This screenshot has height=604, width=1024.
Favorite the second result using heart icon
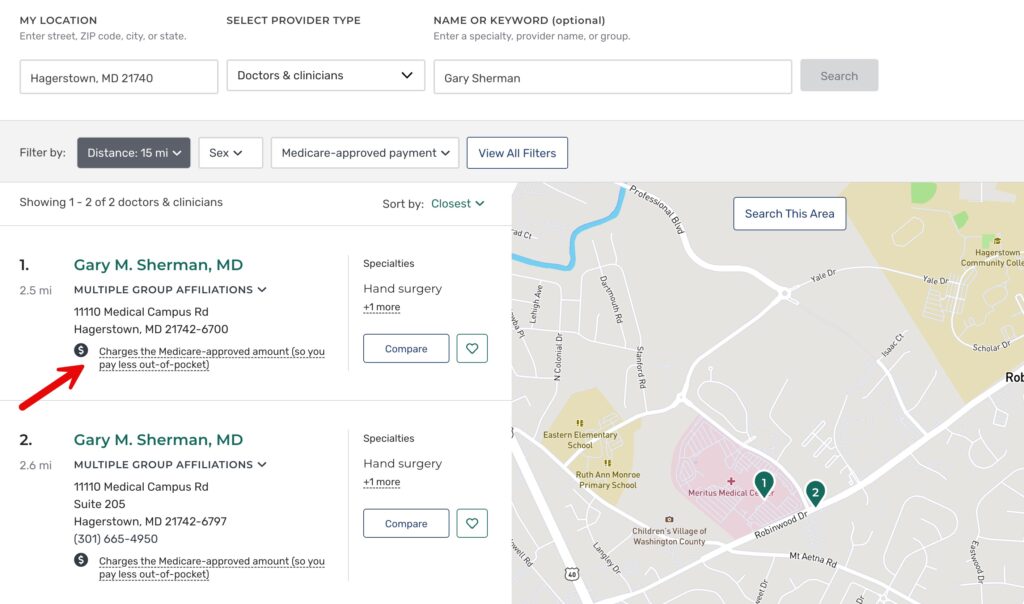(x=472, y=524)
